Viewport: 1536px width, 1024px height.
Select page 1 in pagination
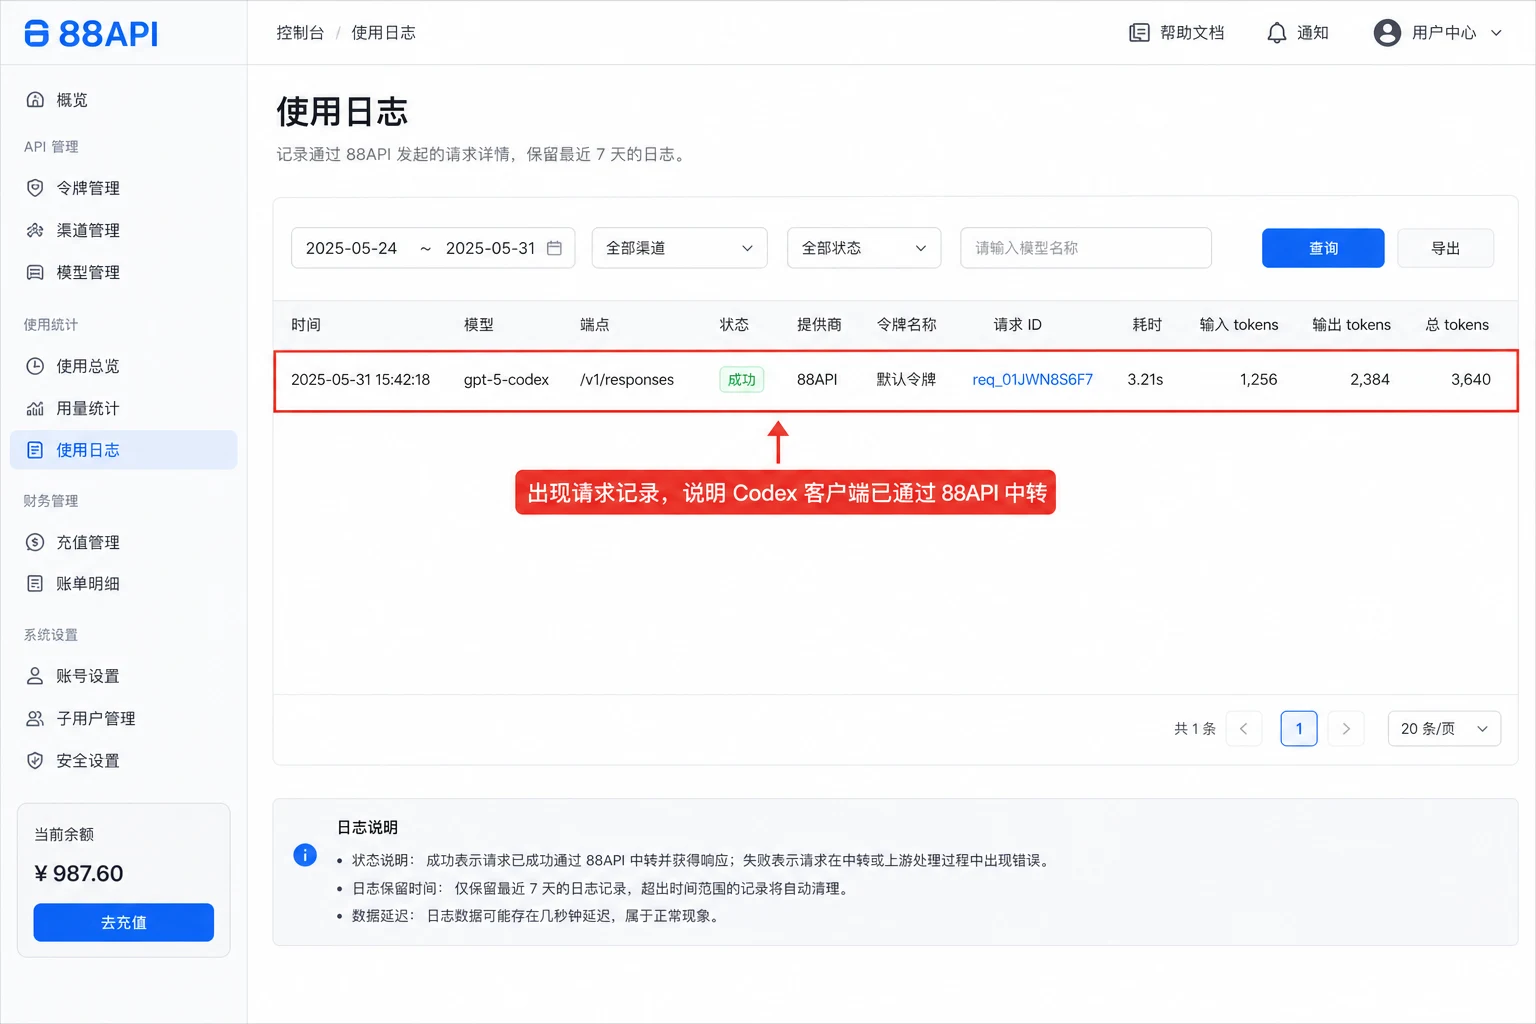point(1299,728)
